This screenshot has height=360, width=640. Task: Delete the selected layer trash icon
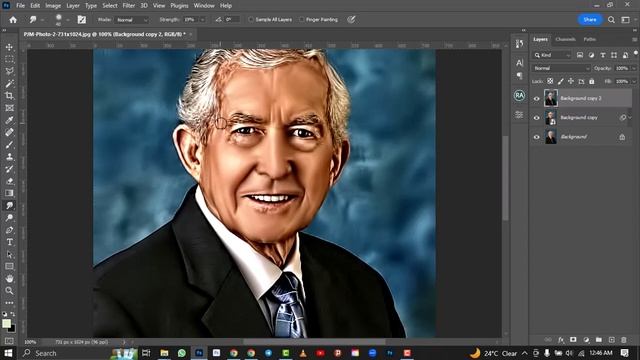pos(623,340)
